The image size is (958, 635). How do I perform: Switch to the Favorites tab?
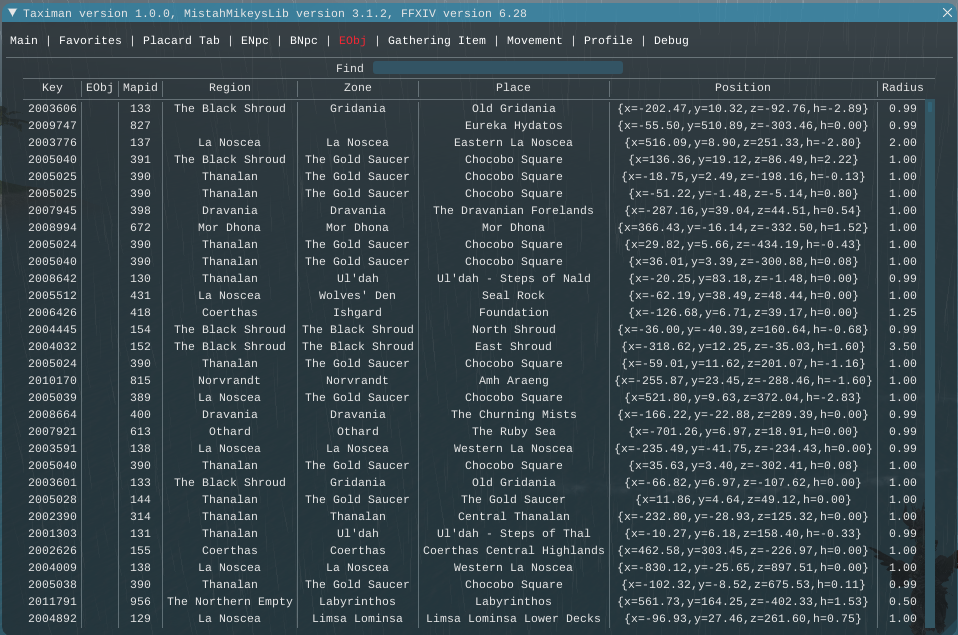click(90, 40)
